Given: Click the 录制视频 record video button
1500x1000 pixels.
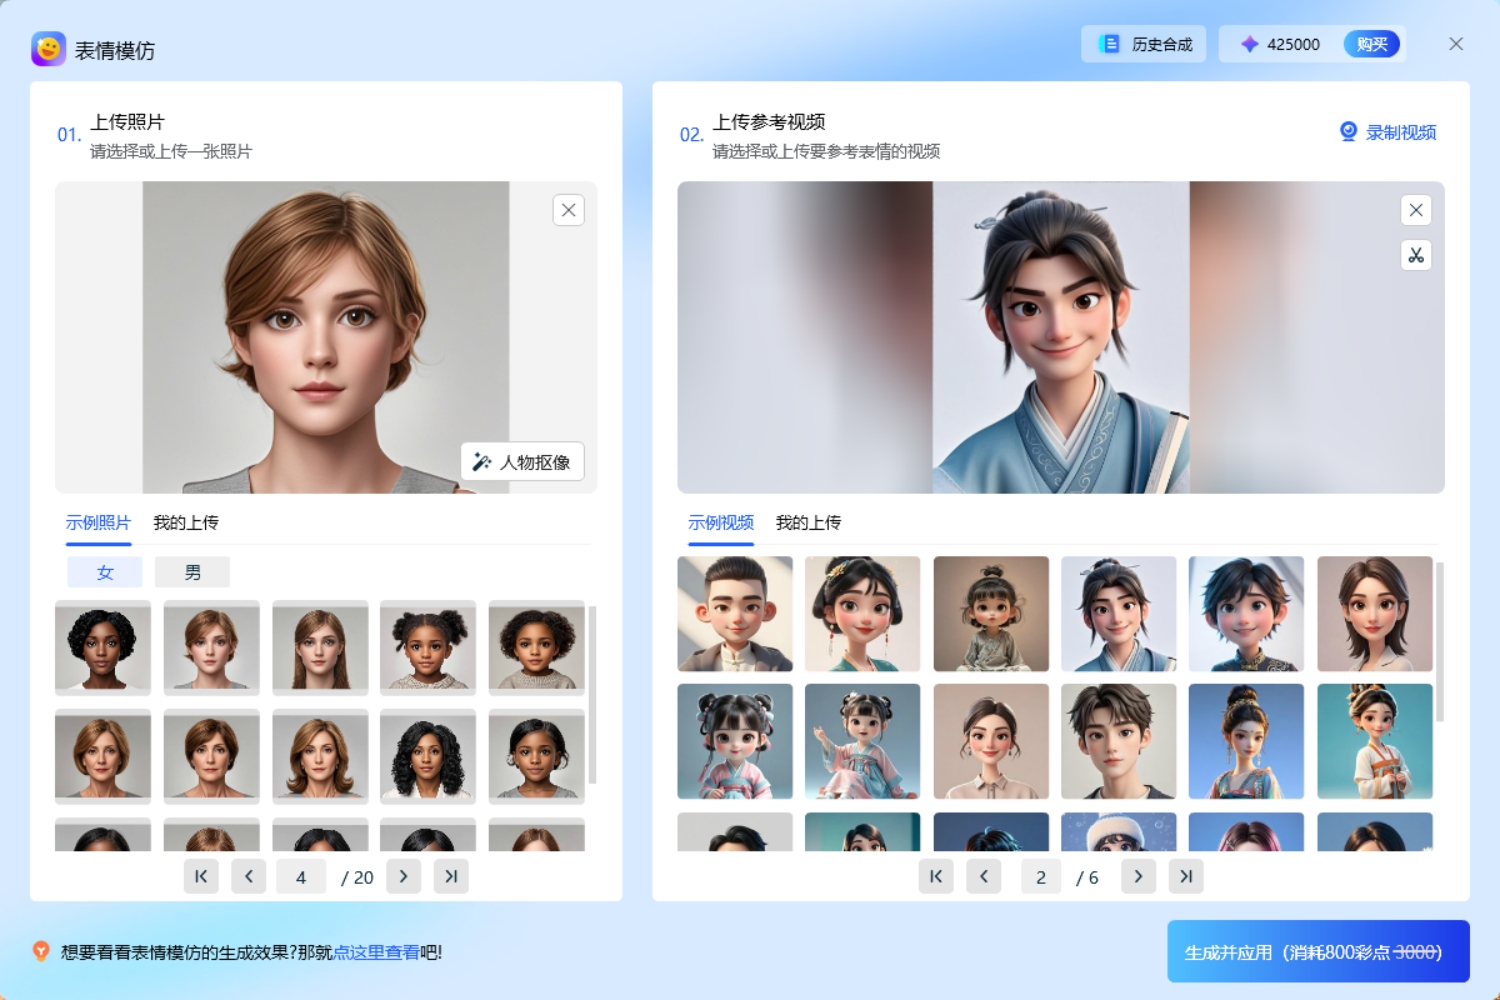Looking at the screenshot, I should click(1388, 132).
